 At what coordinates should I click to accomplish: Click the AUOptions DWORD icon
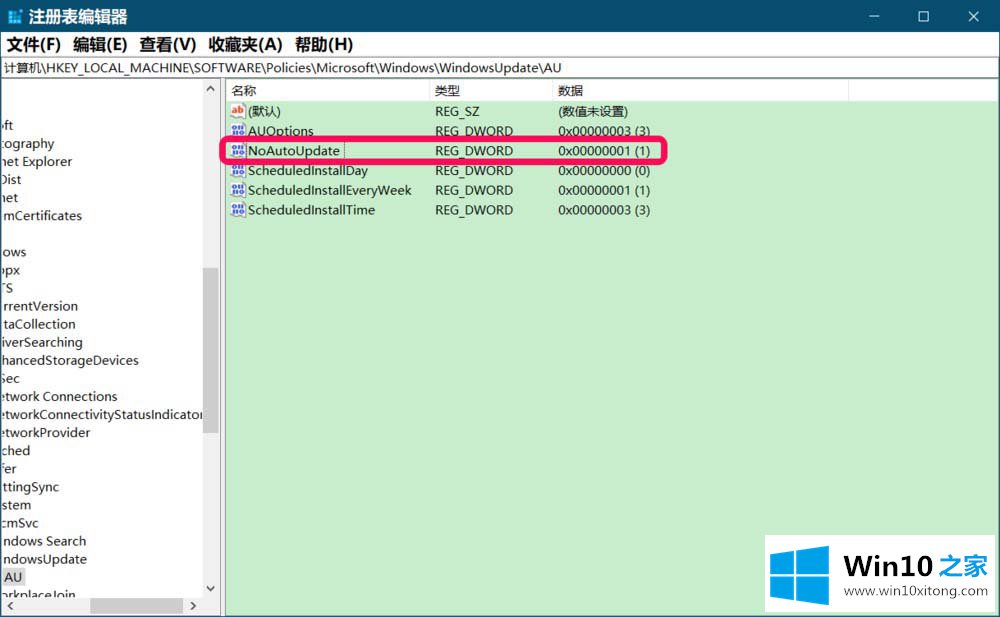237,131
